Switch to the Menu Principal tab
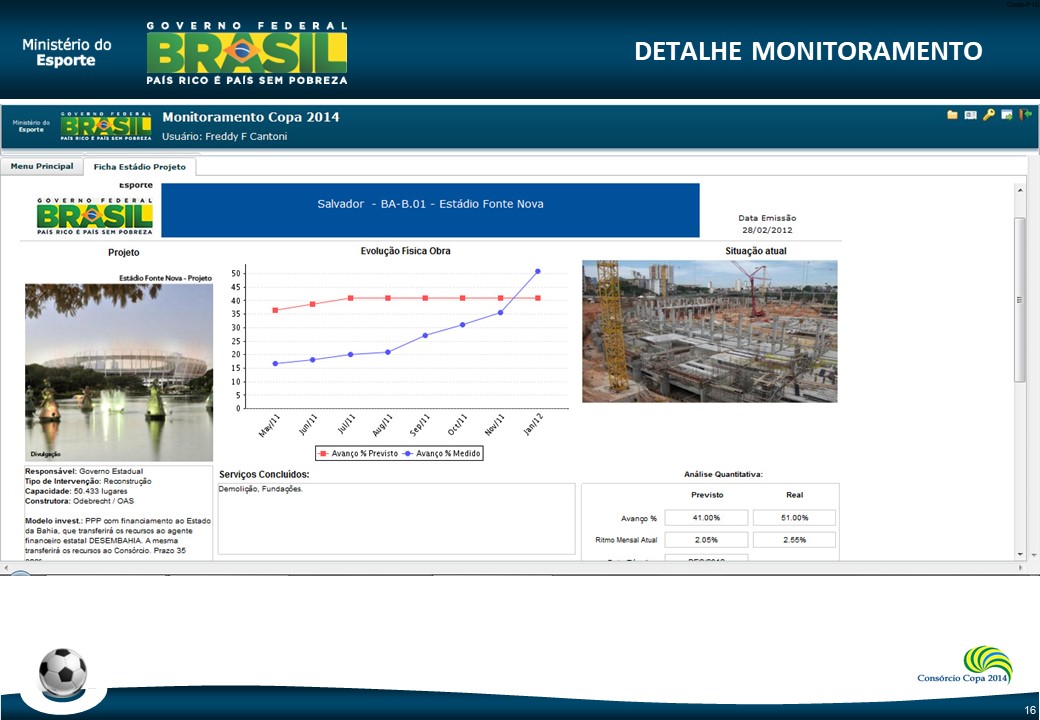This screenshot has height=720, width=1040. point(42,166)
